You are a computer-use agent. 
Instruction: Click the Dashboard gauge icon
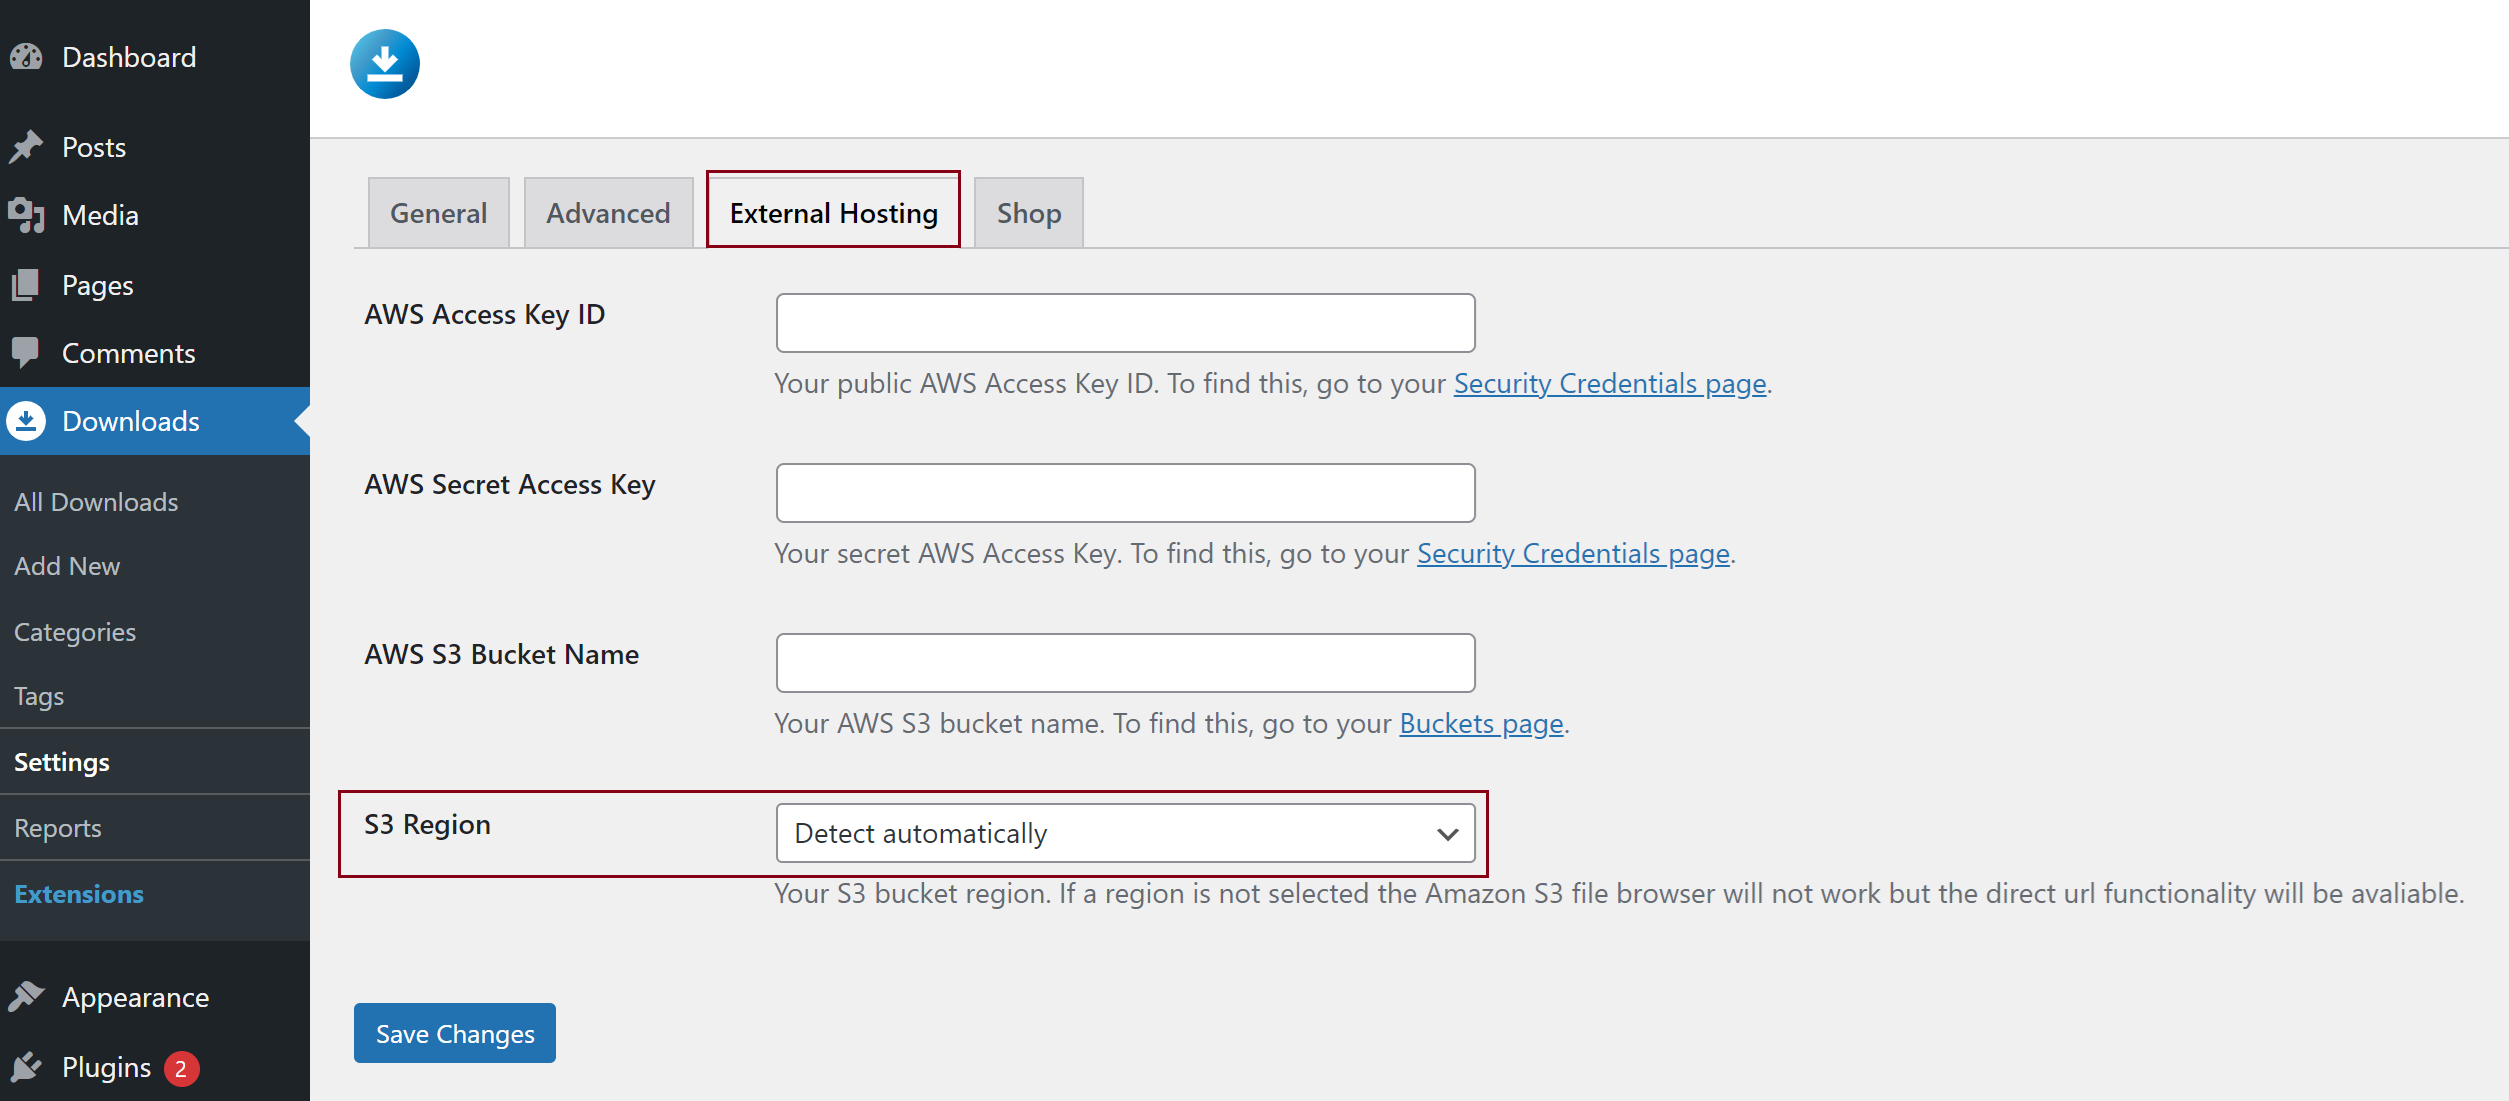point(26,57)
